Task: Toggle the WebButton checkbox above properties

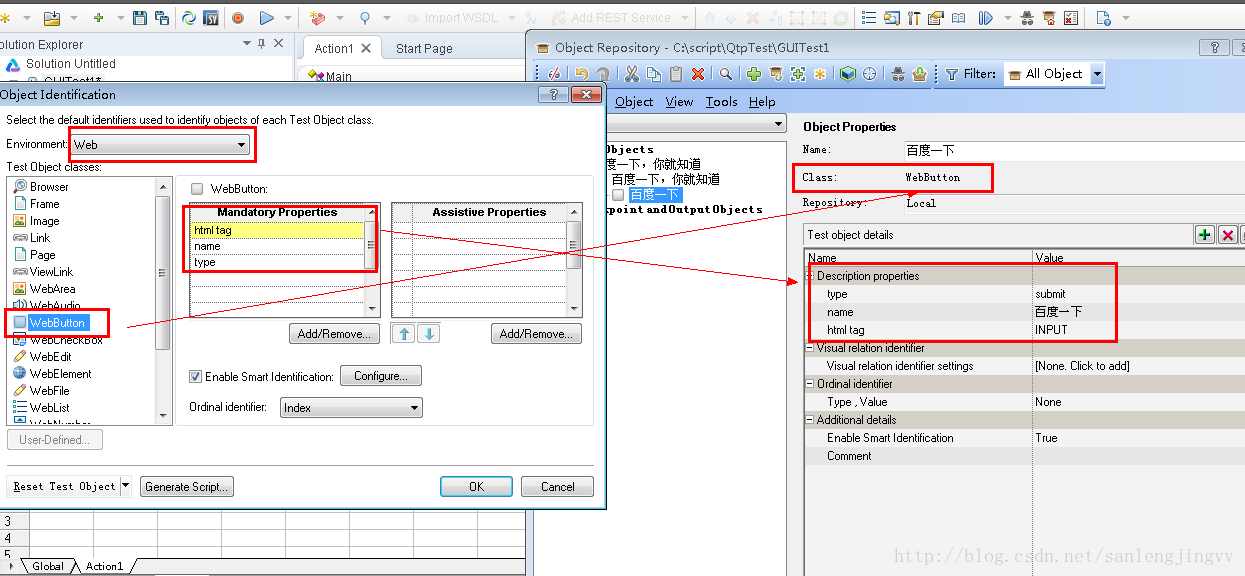Action: [197, 189]
